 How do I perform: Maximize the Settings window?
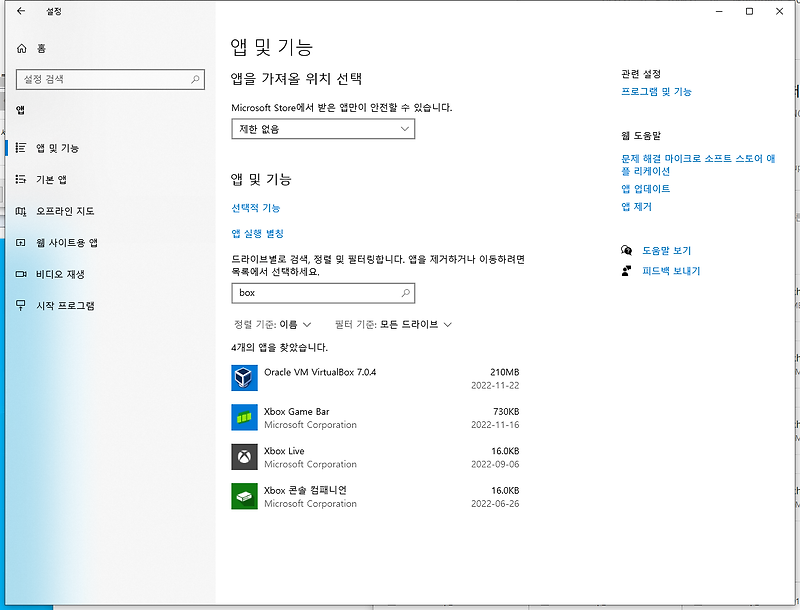(749, 11)
